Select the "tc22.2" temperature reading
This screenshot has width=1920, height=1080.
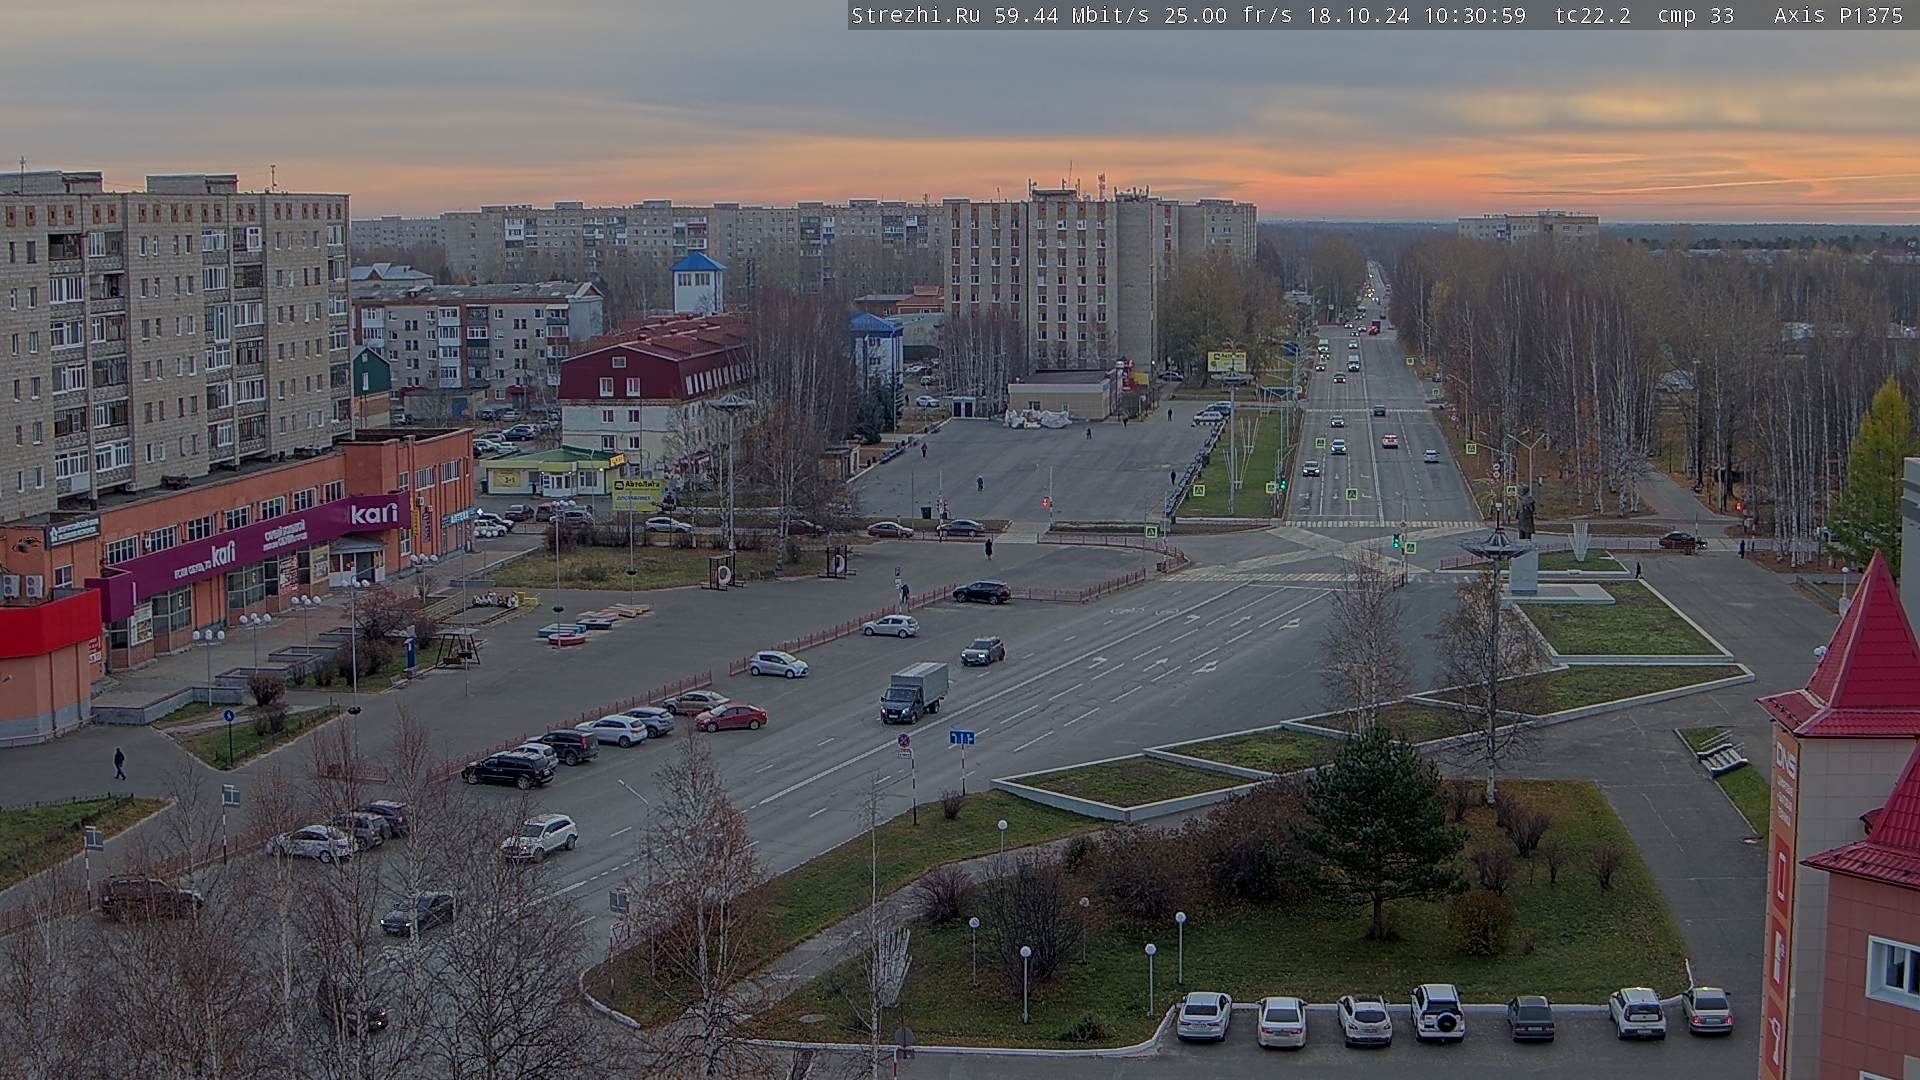pyautogui.click(x=1592, y=15)
